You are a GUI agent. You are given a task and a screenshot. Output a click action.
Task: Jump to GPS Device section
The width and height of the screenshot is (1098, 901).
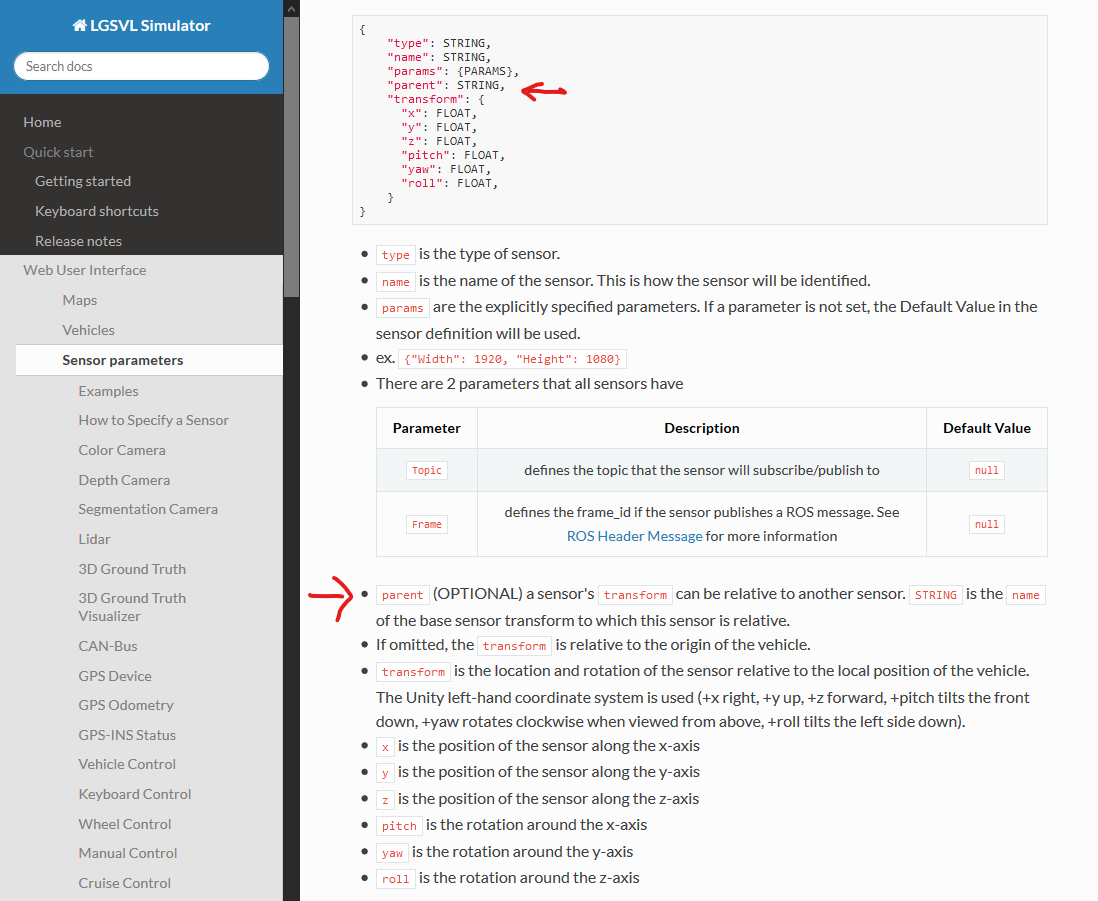point(115,676)
